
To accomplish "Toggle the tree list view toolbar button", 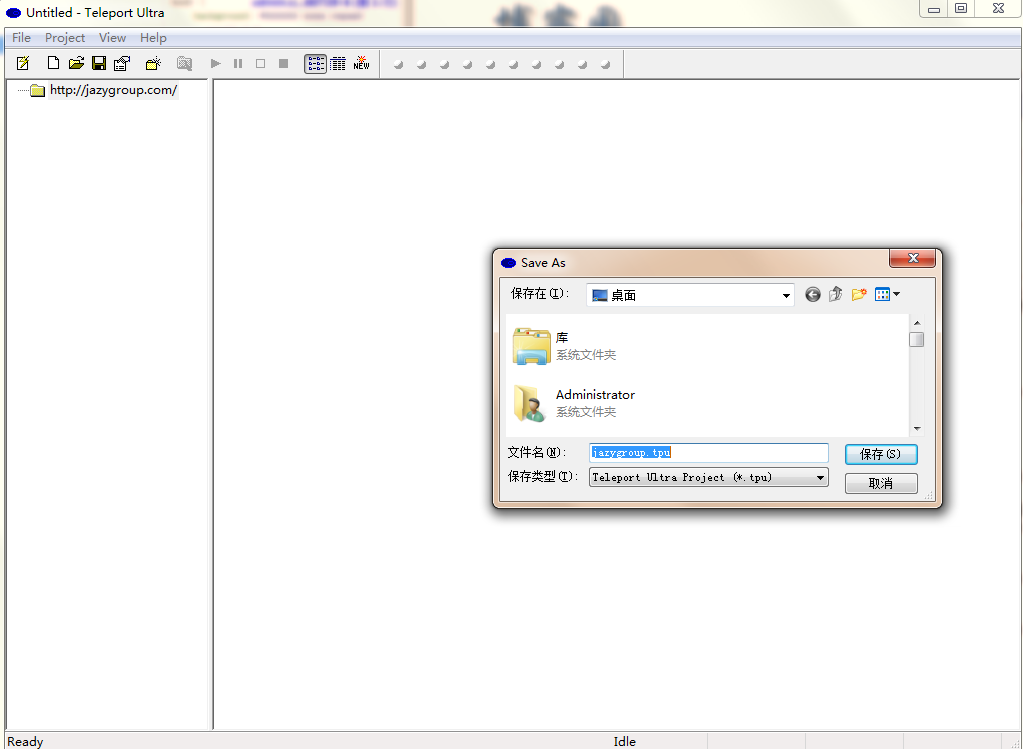I will pyautogui.click(x=315, y=63).
